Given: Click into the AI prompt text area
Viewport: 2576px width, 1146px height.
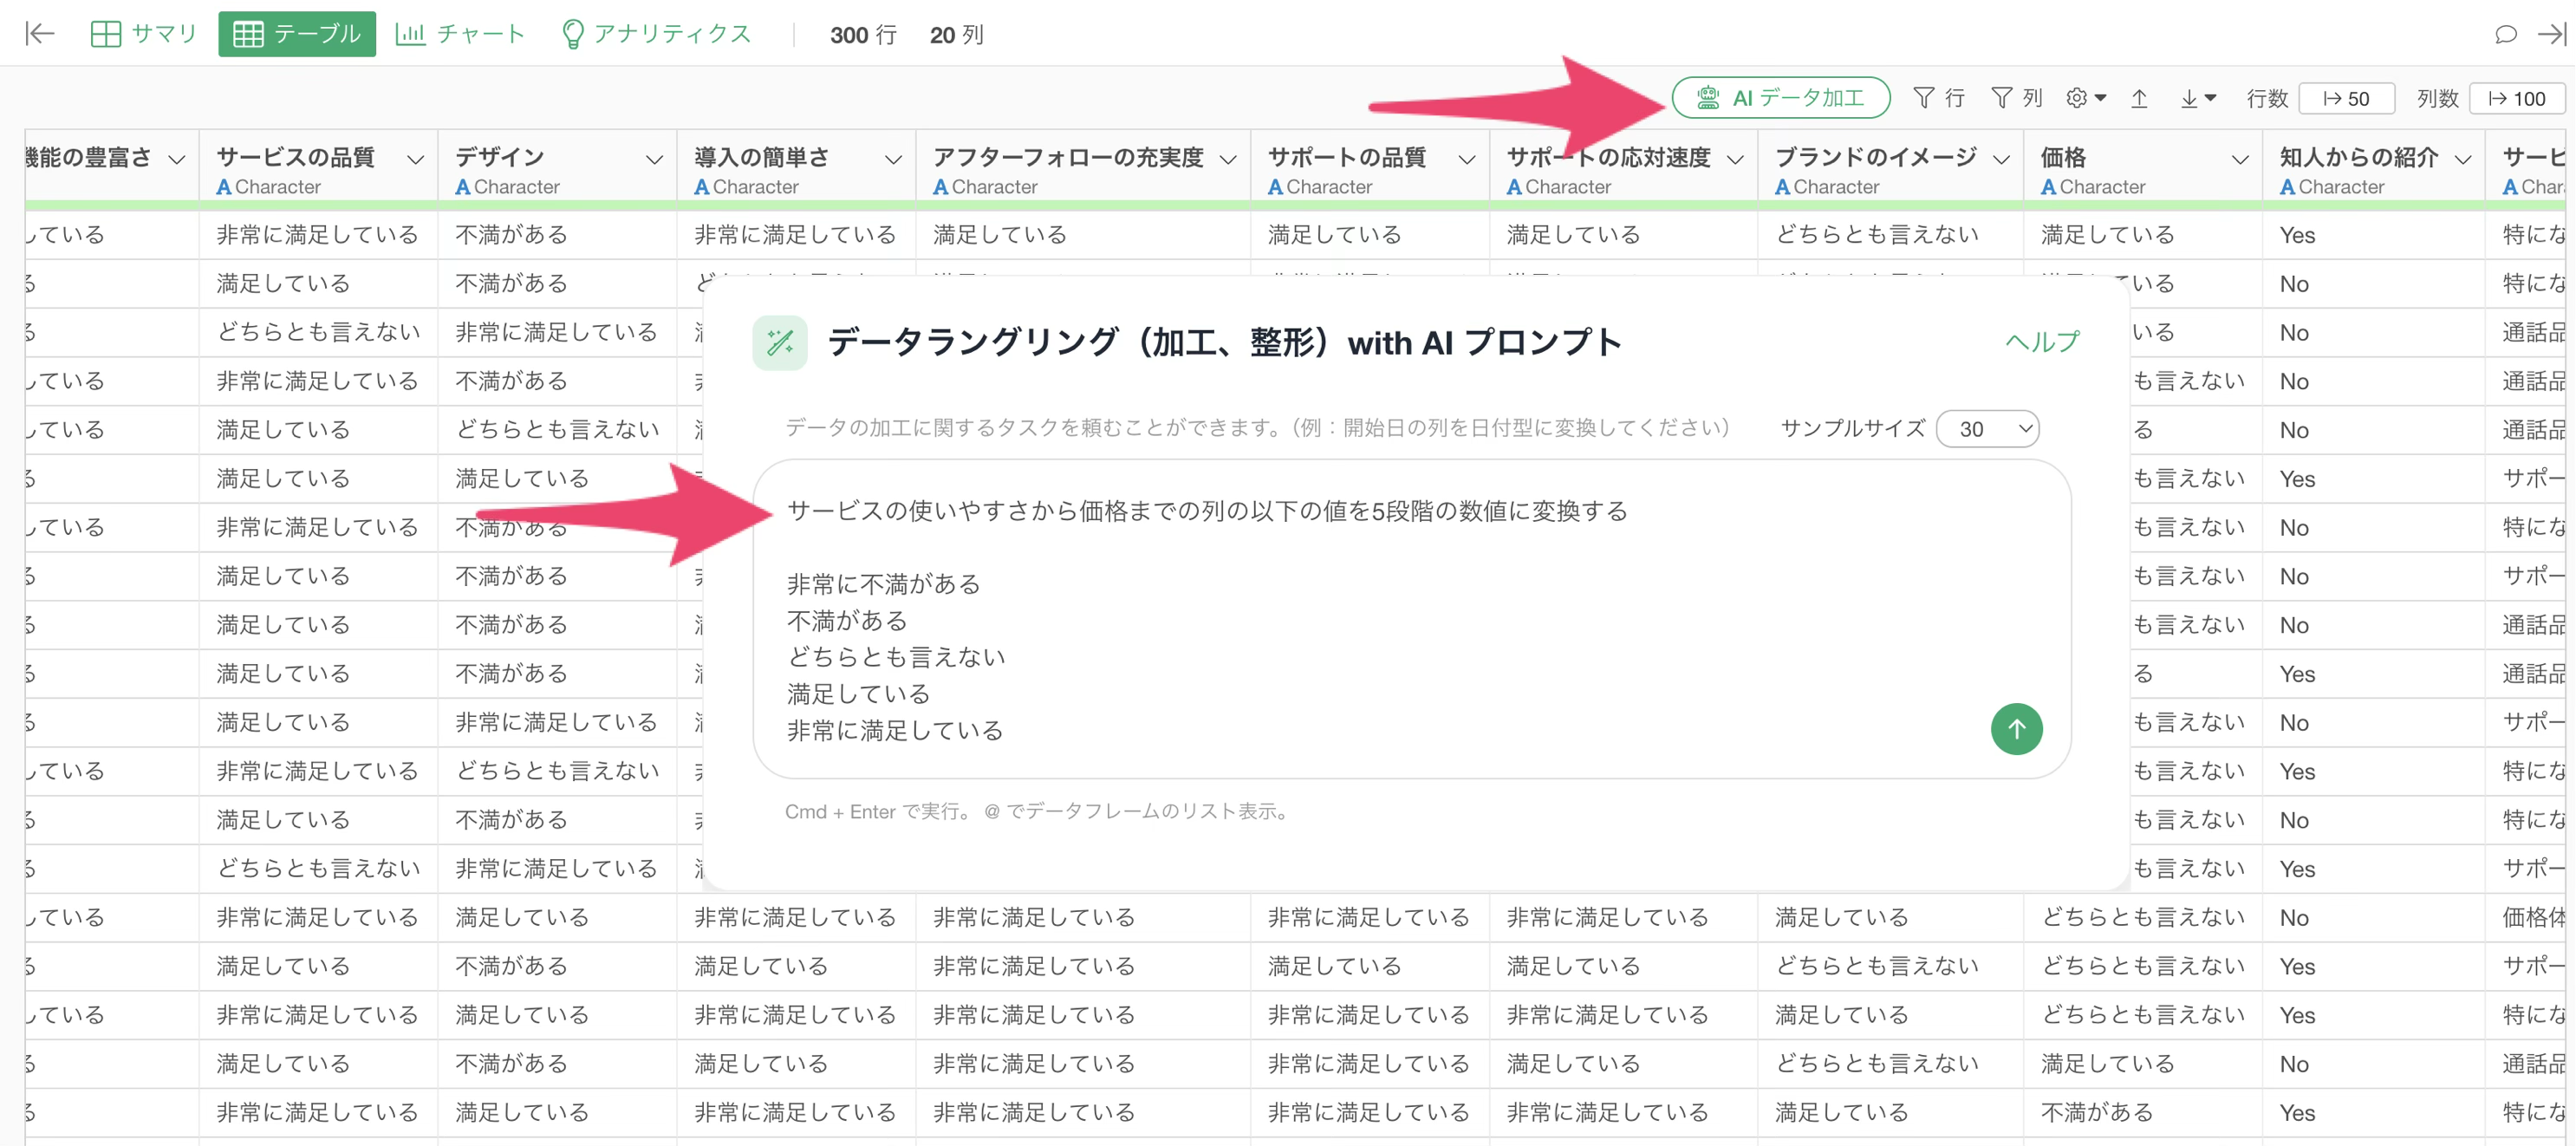Looking at the screenshot, I should tap(1410, 620).
